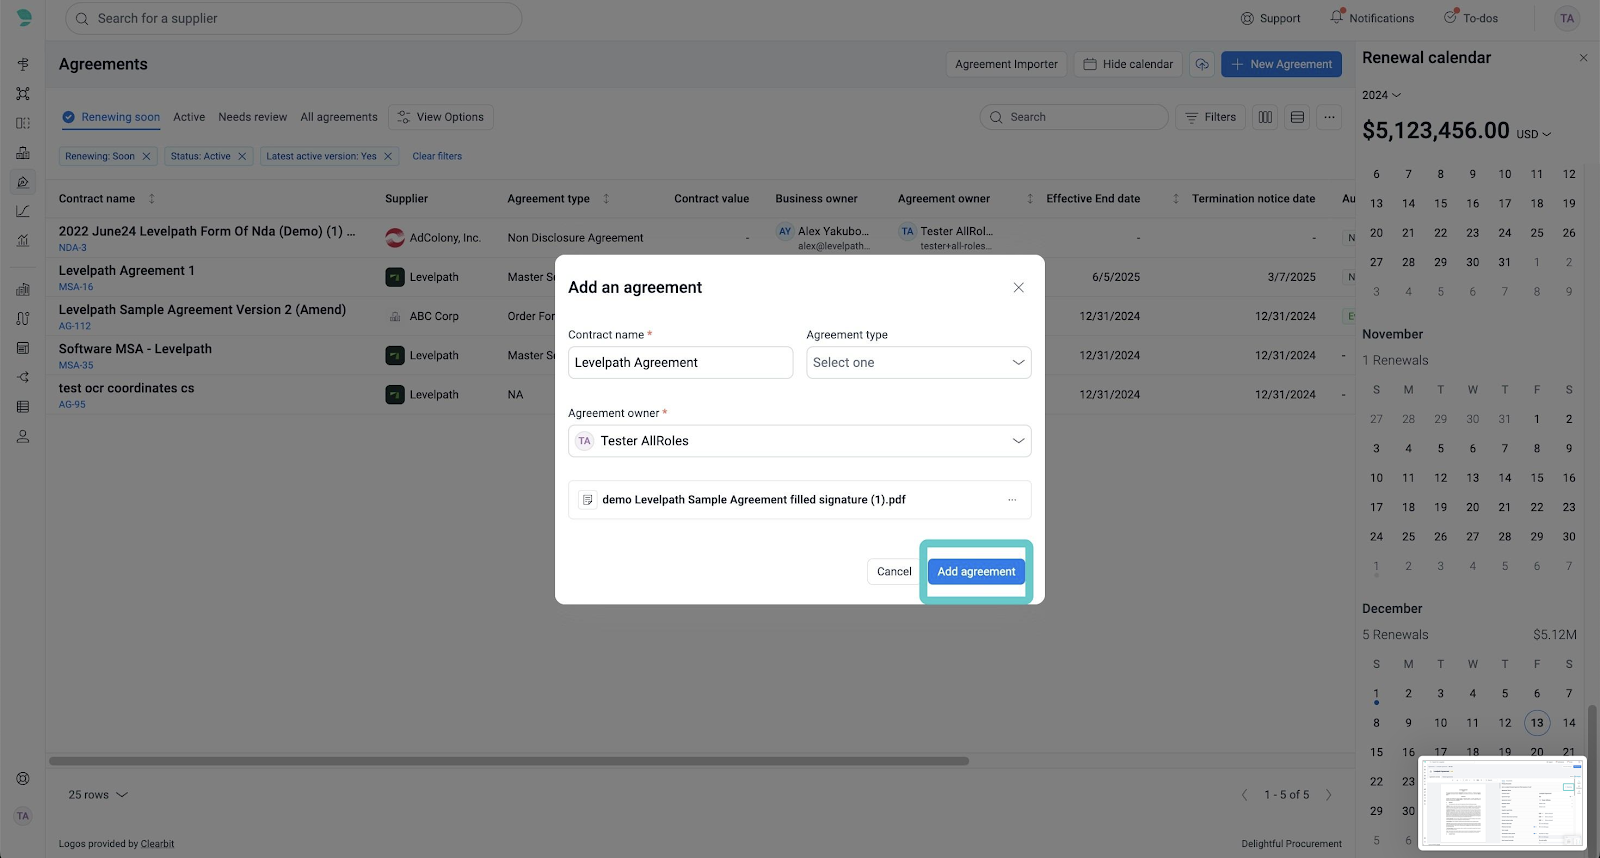Remove the Latest active version filter chip

pyautogui.click(x=388, y=156)
